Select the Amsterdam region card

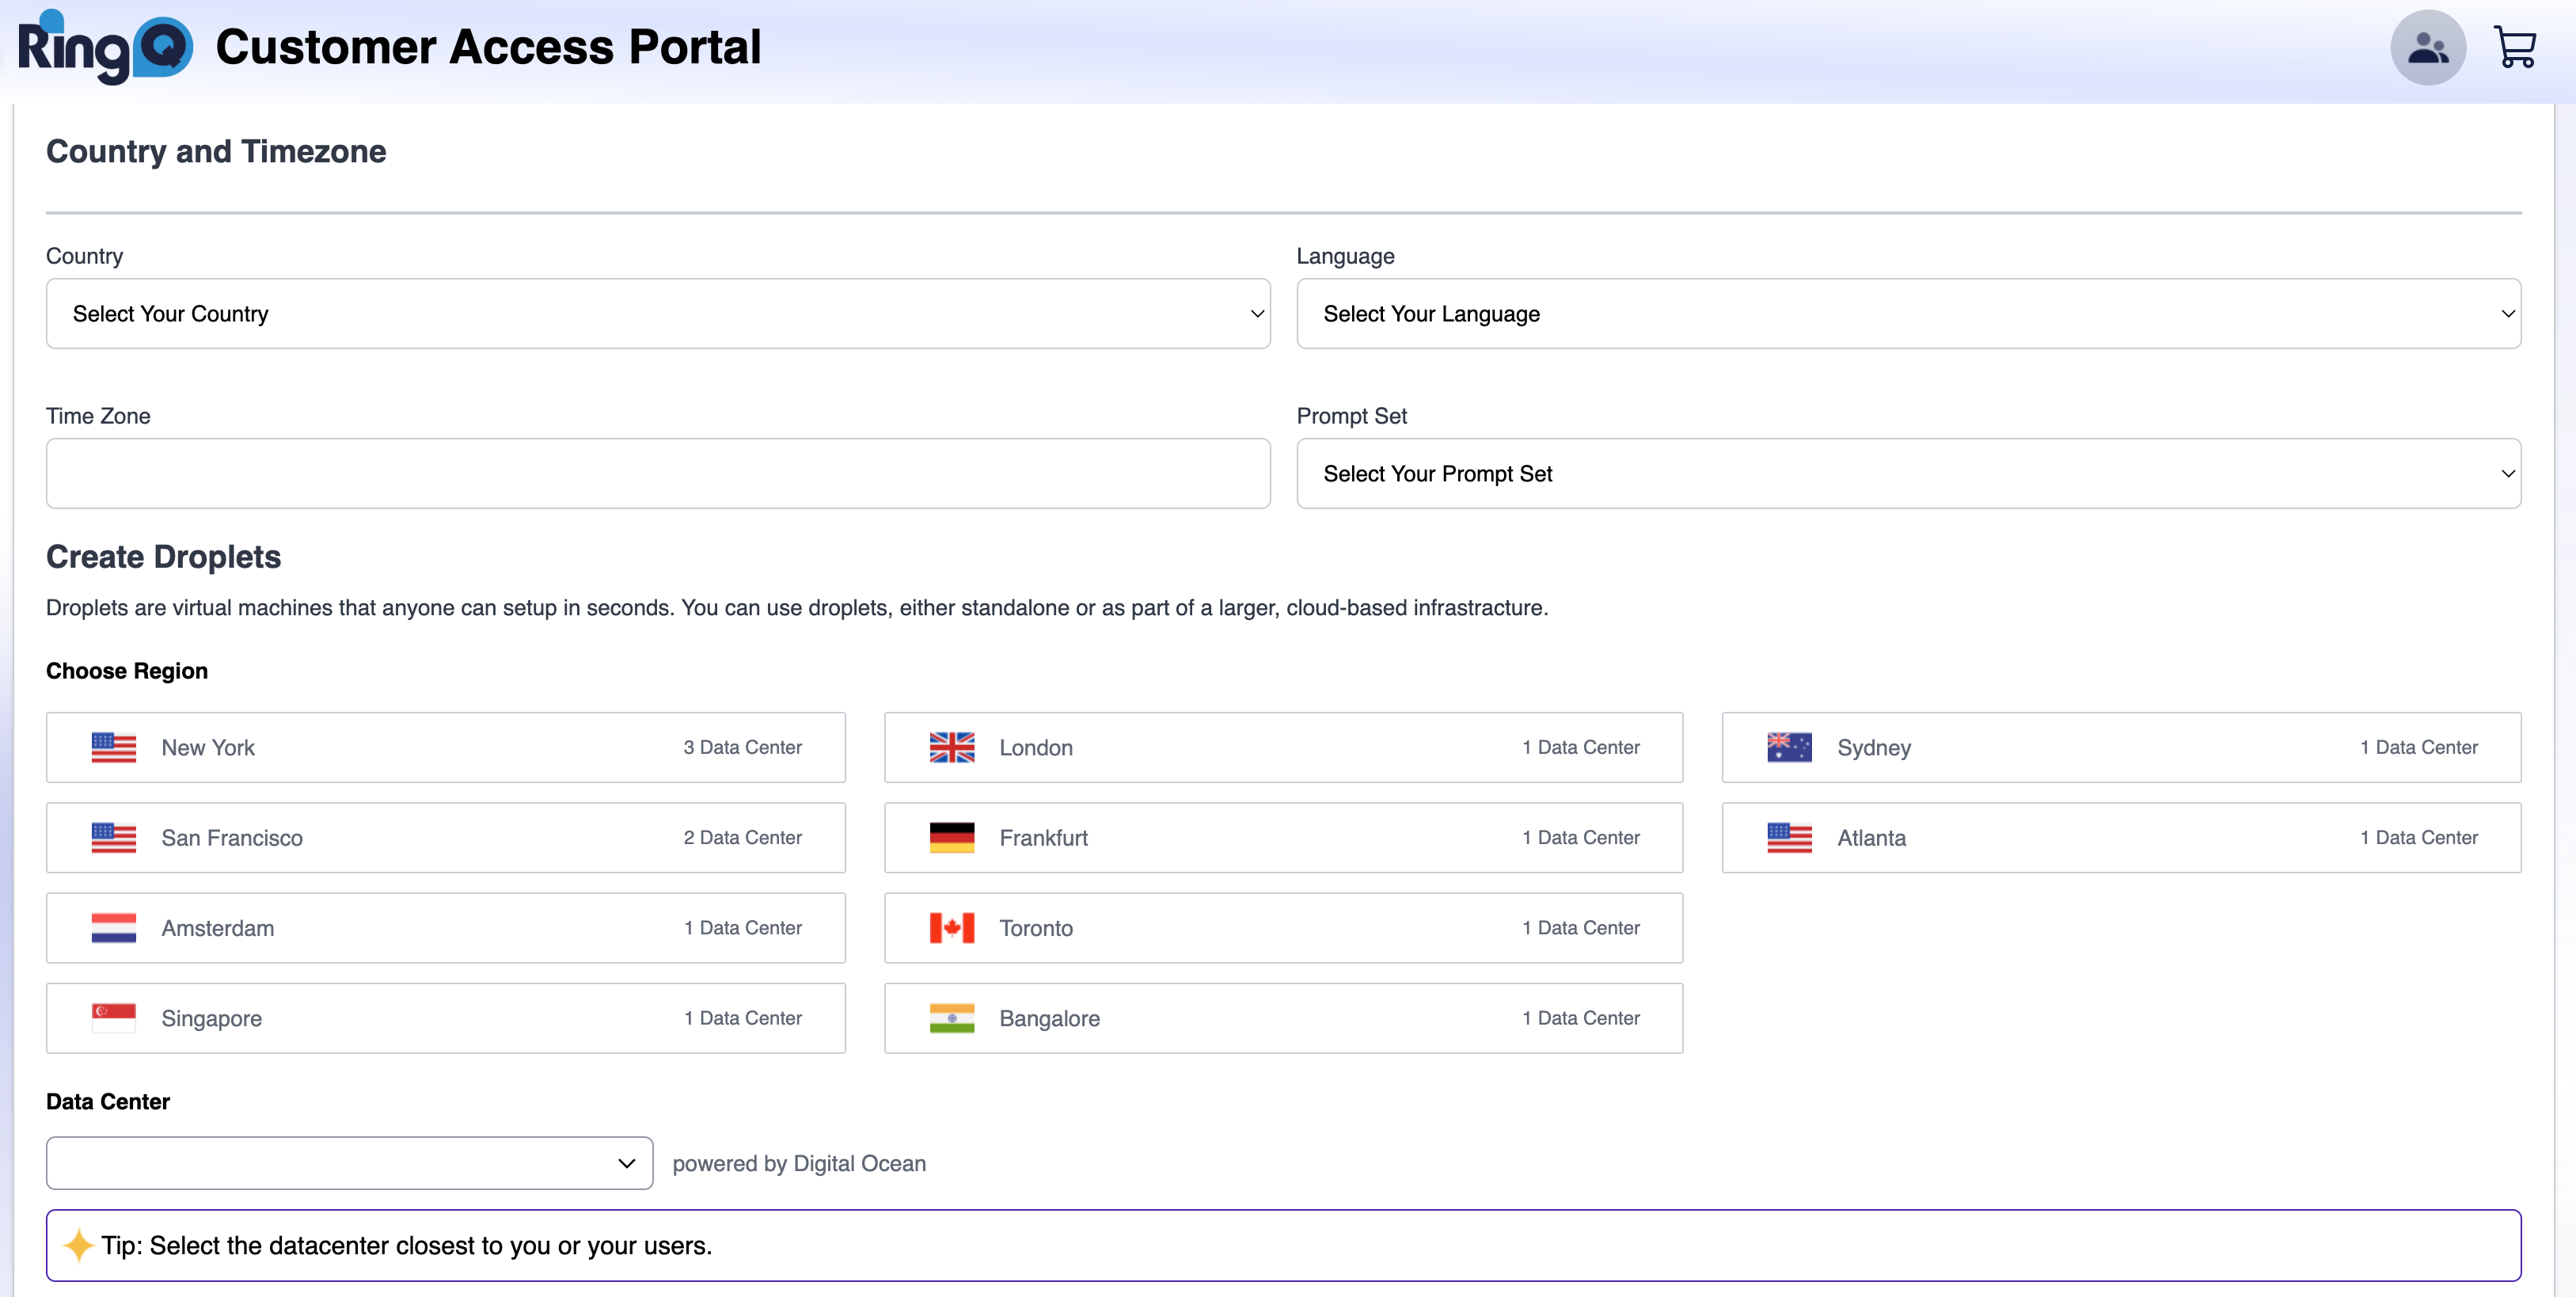446,927
